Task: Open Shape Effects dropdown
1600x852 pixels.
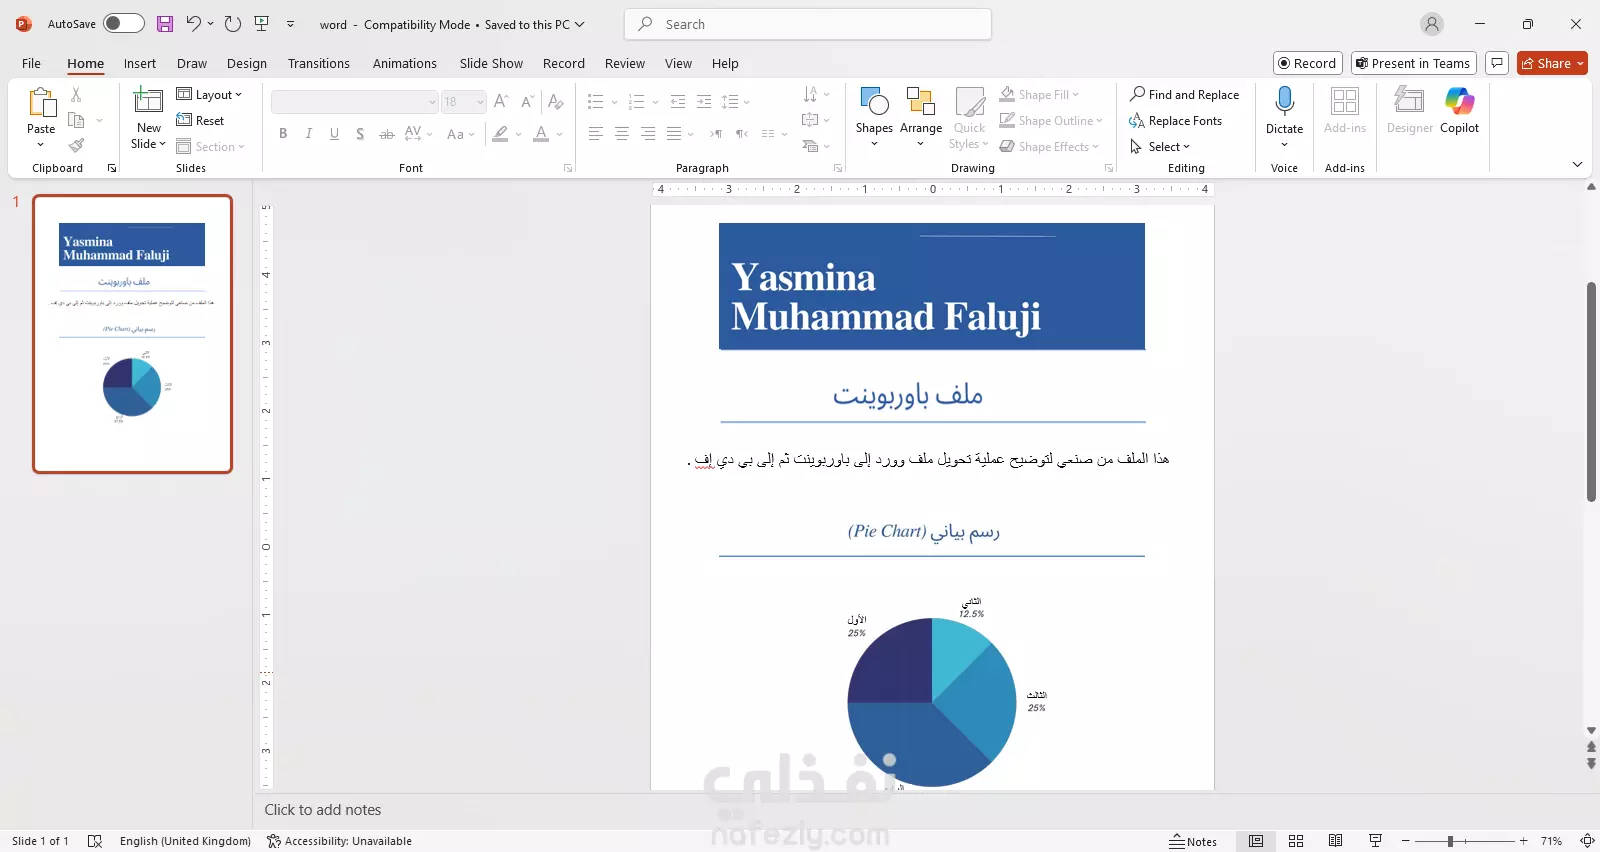Action: pyautogui.click(x=1049, y=146)
